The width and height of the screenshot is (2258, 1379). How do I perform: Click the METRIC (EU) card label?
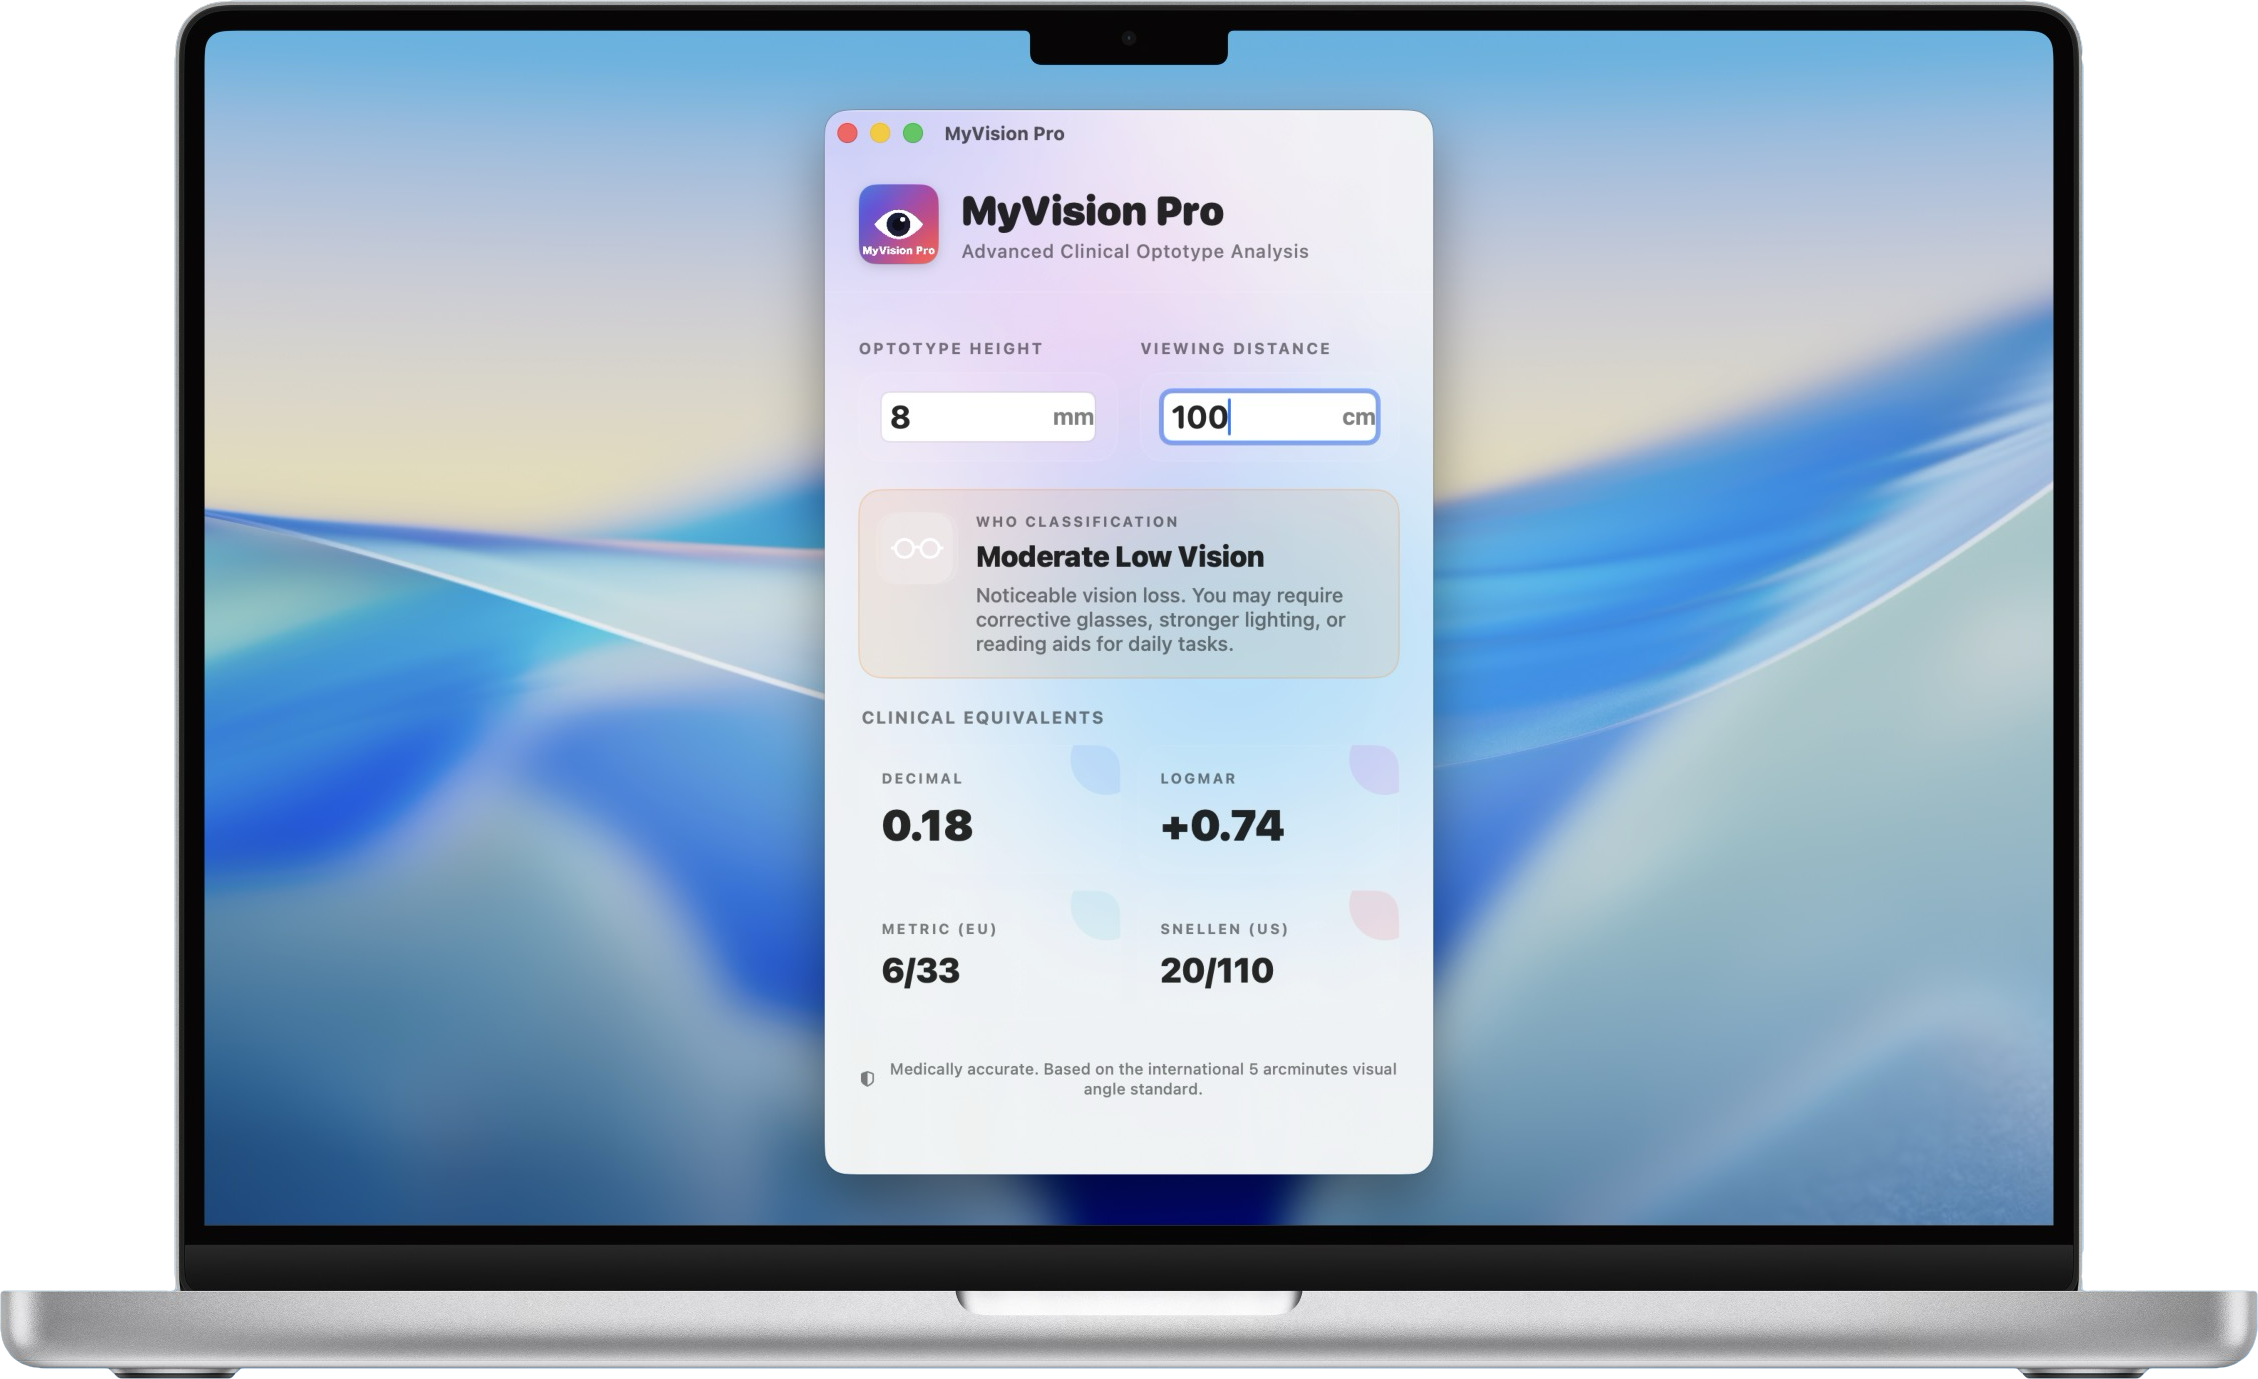(x=939, y=929)
